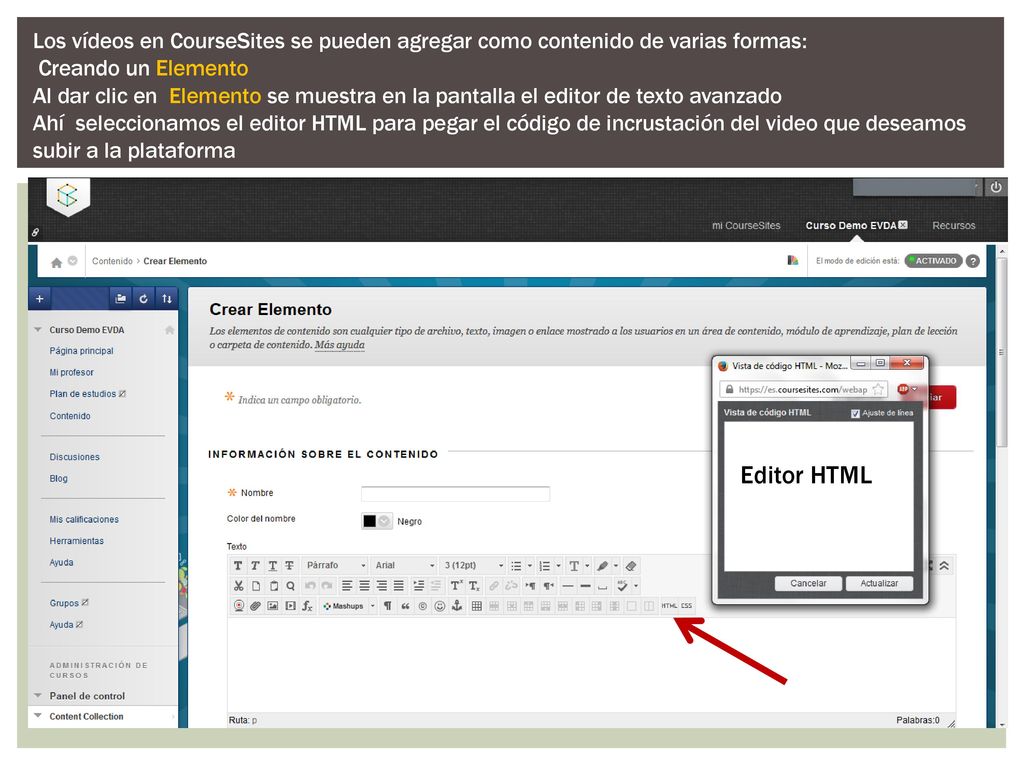
Task: Click Cancelar in HTML code view
Action: click(x=808, y=583)
